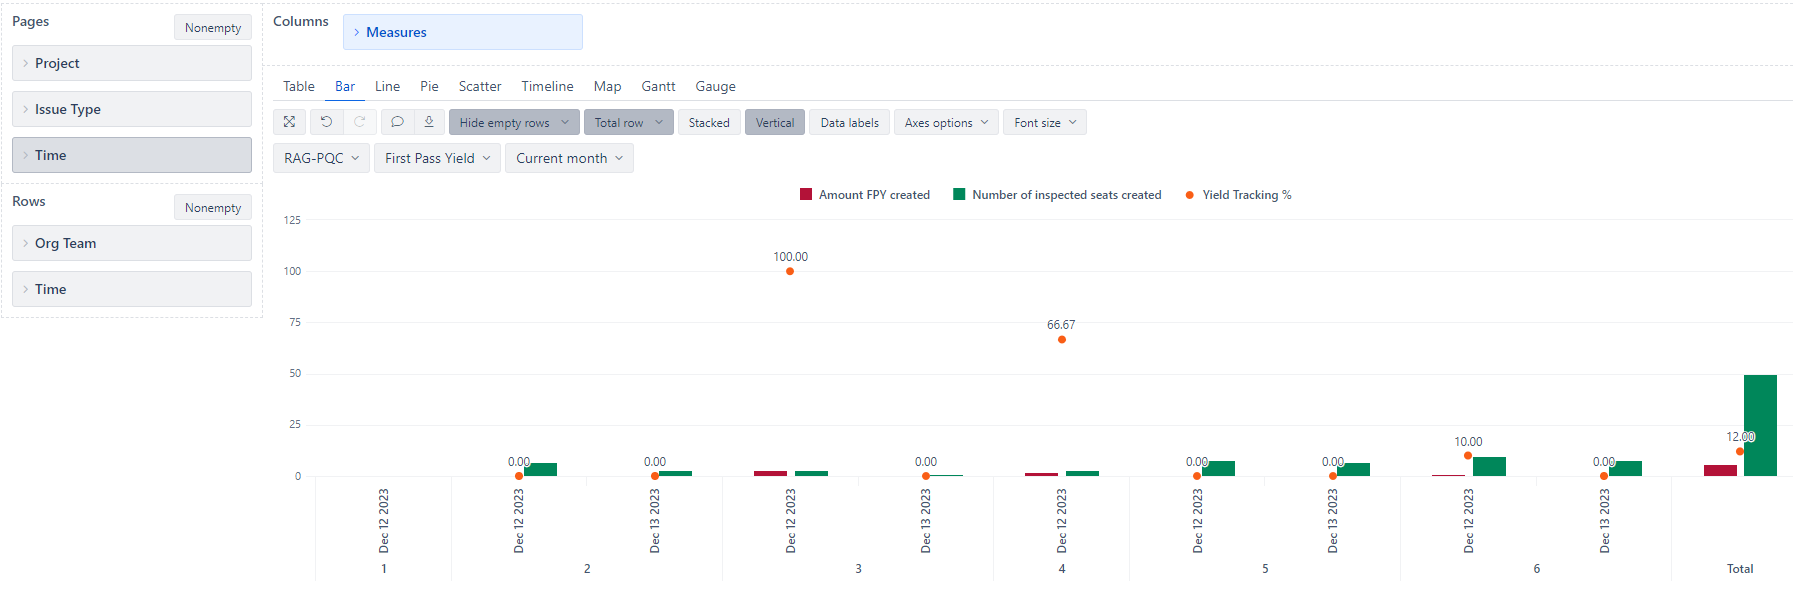Click the undo arrow icon
1793x593 pixels.
[x=326, y=122]
